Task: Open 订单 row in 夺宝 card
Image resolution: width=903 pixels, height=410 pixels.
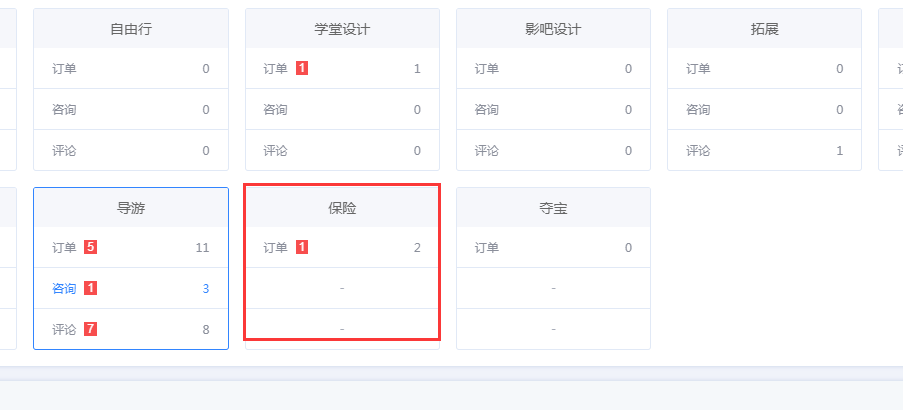Action: click(553, 247)
